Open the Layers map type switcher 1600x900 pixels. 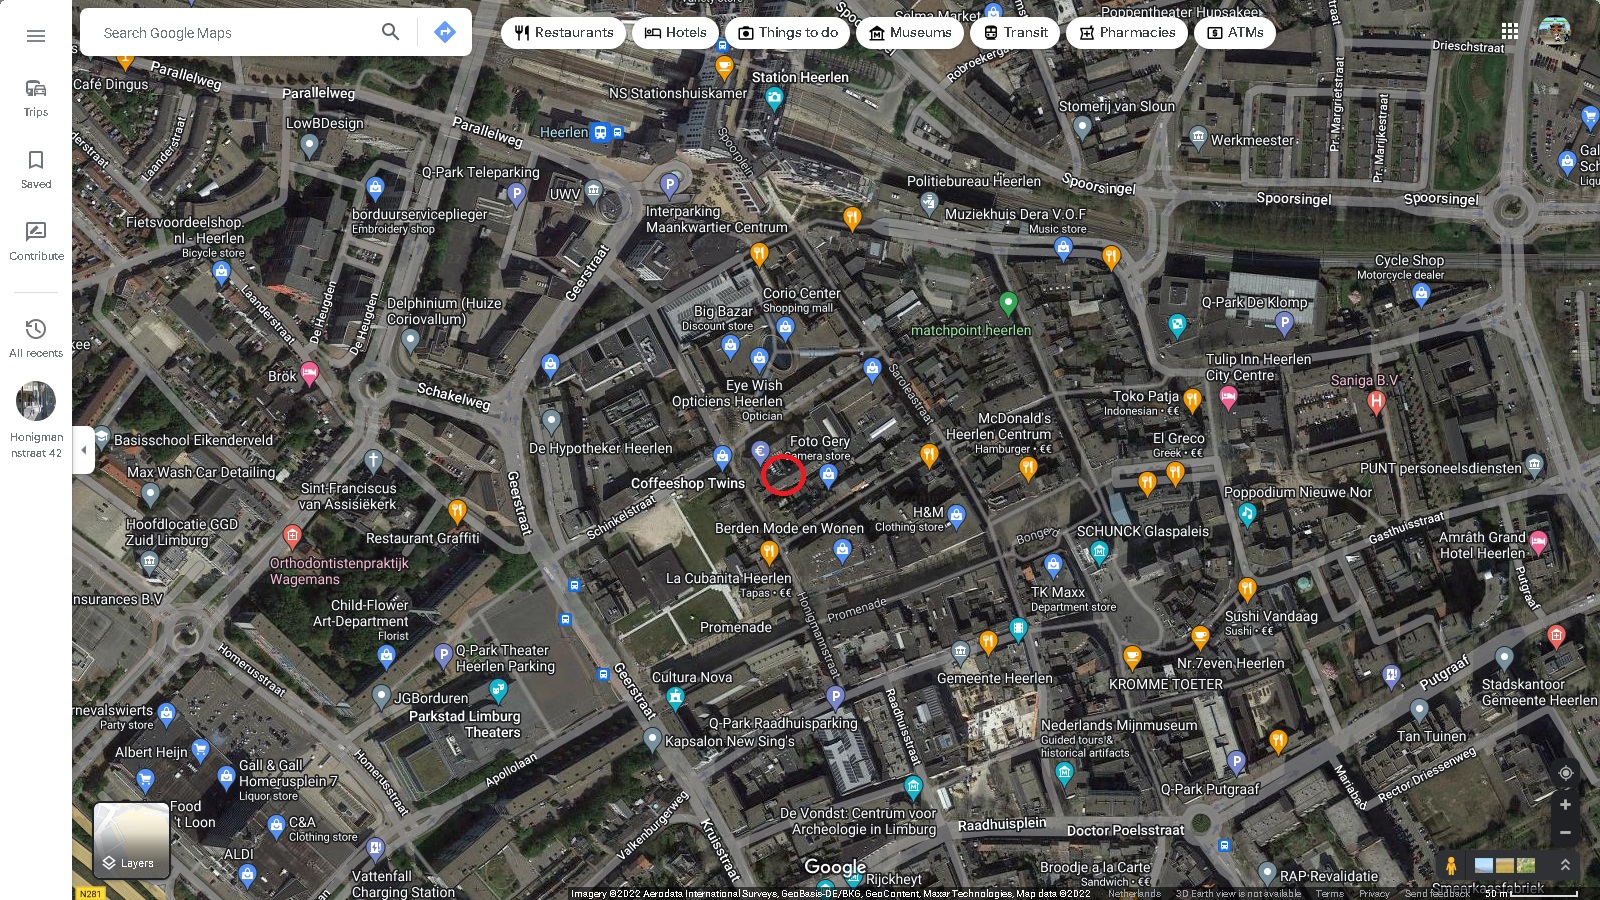[x=131, y=841]
